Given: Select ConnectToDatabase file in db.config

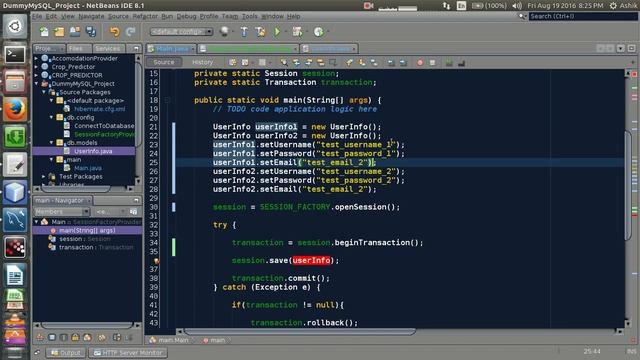Looking at the screenshot, I should (104, 126).
